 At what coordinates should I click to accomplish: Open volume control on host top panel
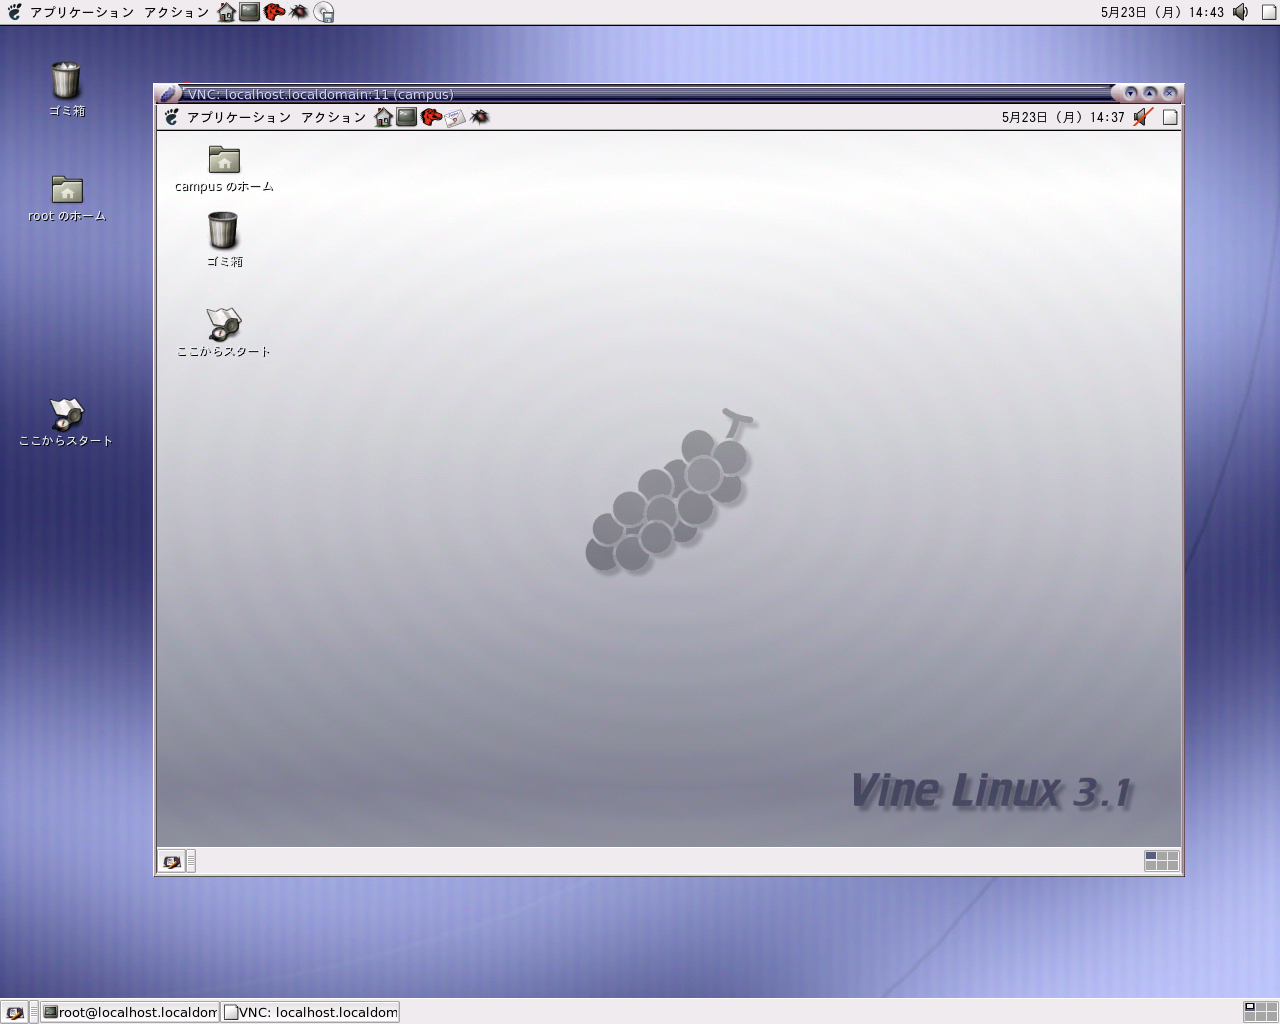[1241, 12]
